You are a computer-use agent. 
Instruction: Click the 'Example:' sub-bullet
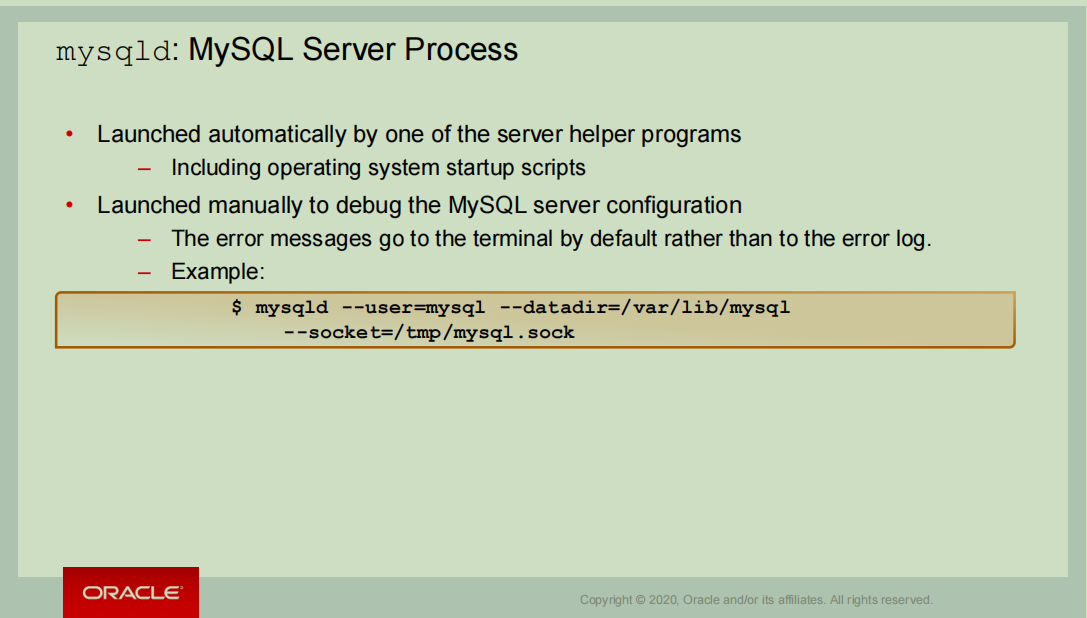click(218, 271)
